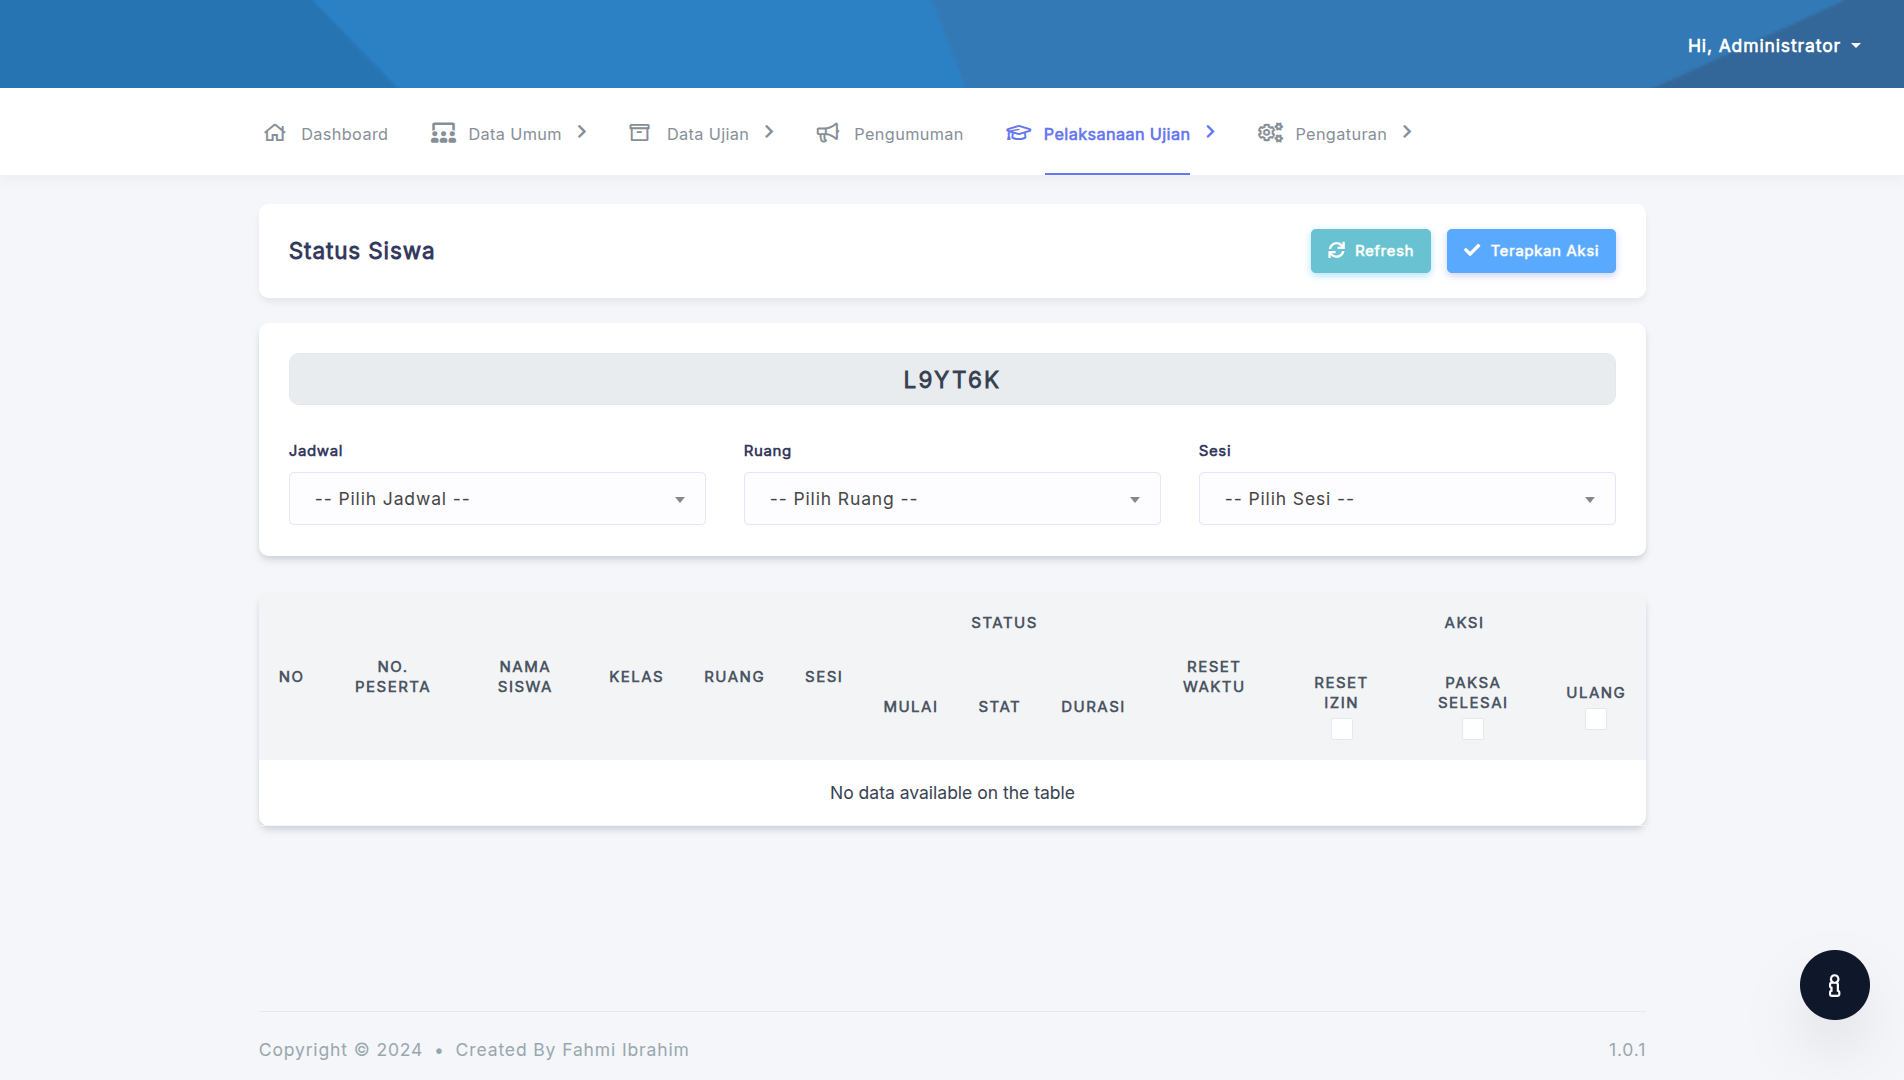Open the Pilih Jadwal dropdown
Screen dimensions: 1904x1080
point(497,499)
